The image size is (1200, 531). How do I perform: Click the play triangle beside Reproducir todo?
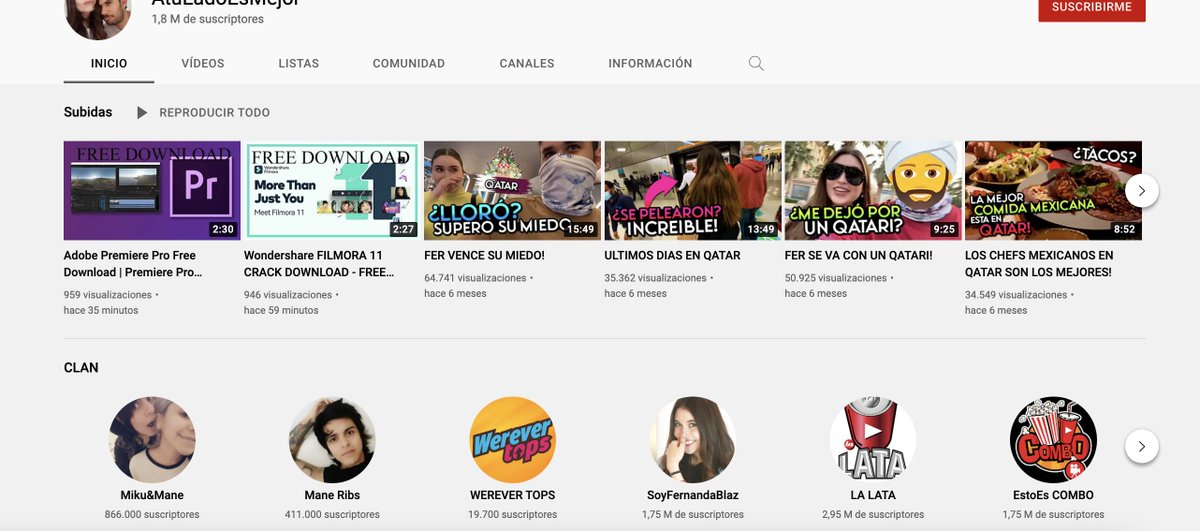tap(142, 113)
